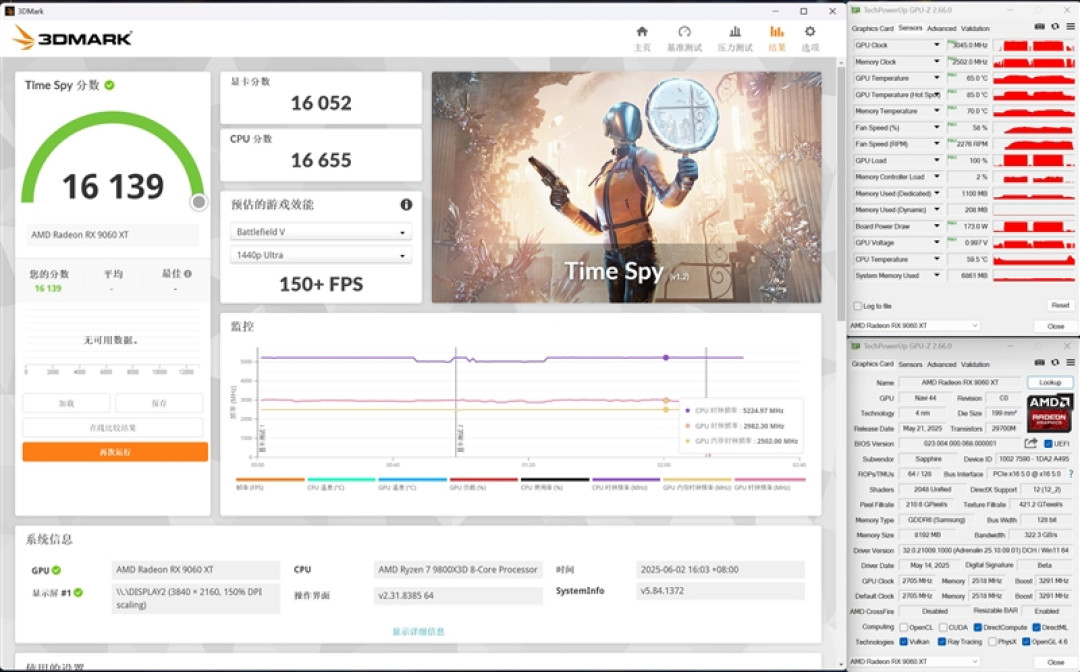Image resolution: width=1080 pixels, height=672 pixels.
Task: Click the 保存 save button
Action: click(159, 403)
